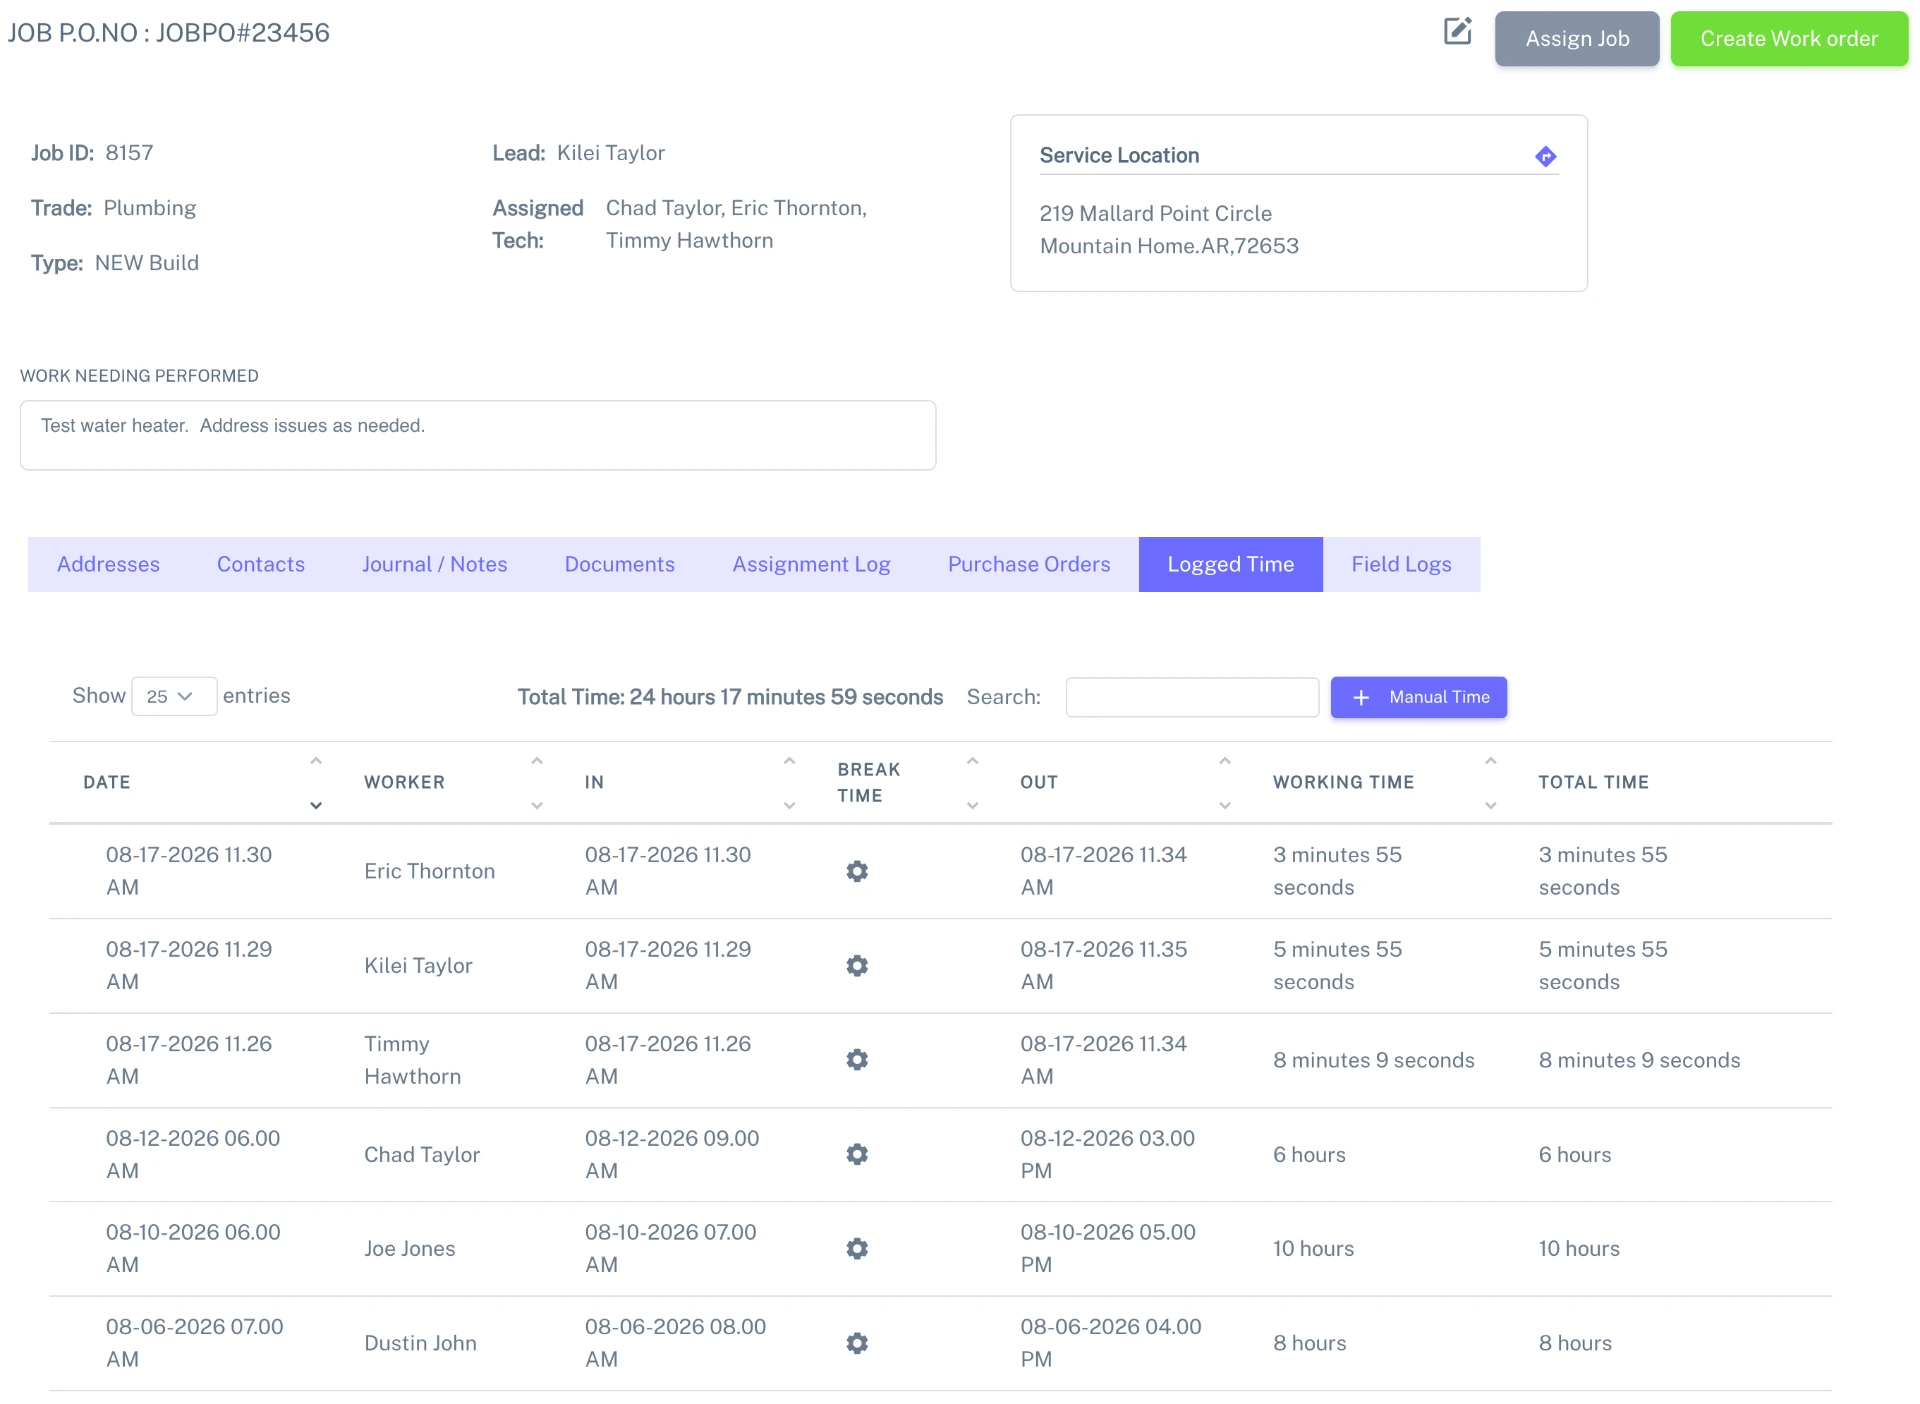
Task: View the Assignment Log tab
Action: [x=811, y=564]
